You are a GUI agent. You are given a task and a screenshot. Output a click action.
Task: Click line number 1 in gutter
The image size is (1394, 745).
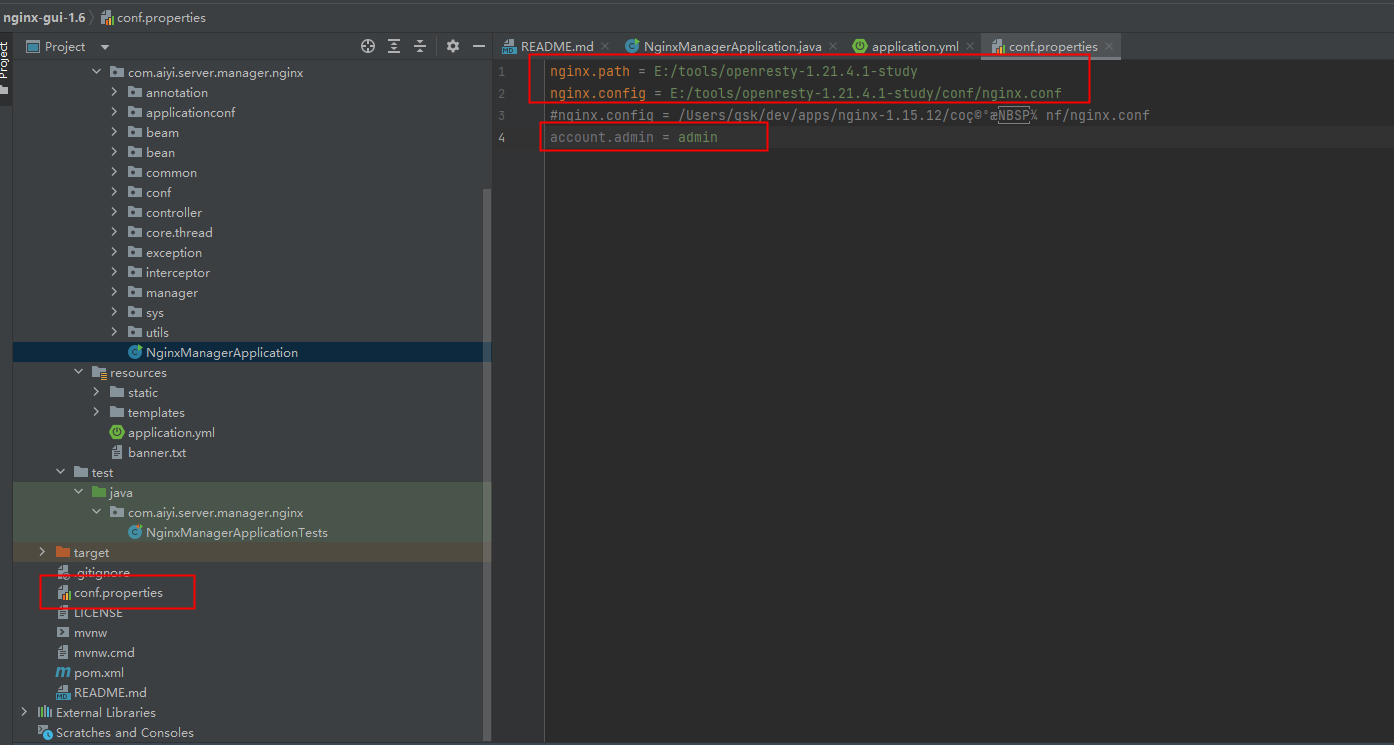pos(501,72)
